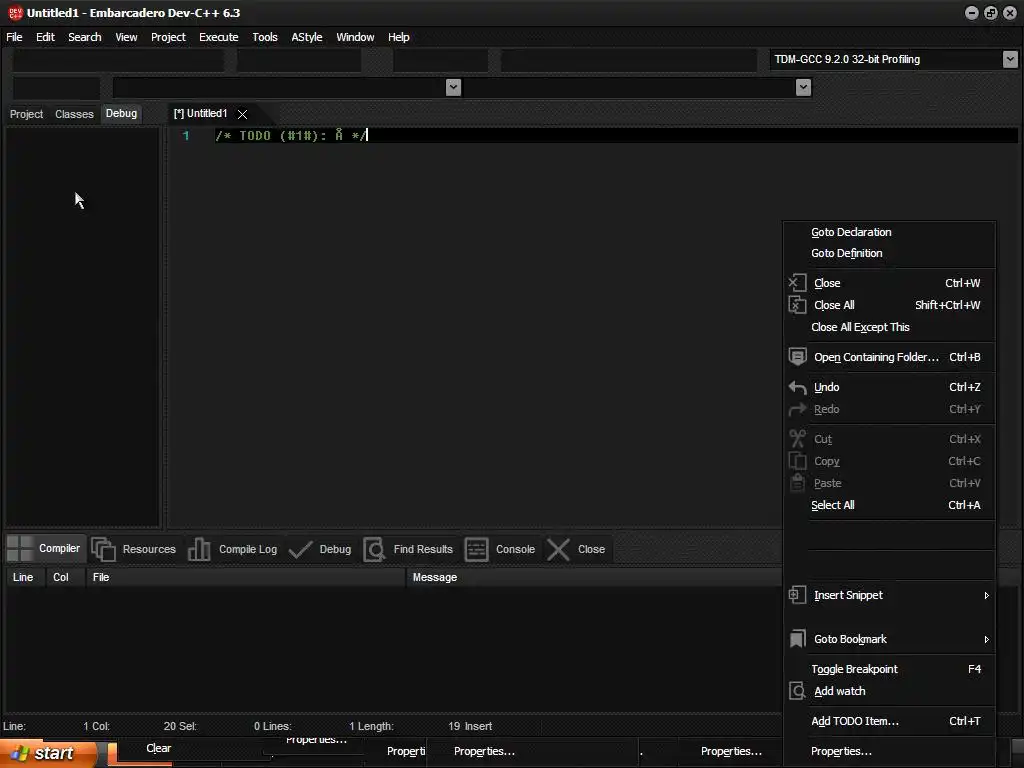Expand the Goto Bookmark submenu arrow
This screenshot has width=1024, height=768.
[986, 639]
